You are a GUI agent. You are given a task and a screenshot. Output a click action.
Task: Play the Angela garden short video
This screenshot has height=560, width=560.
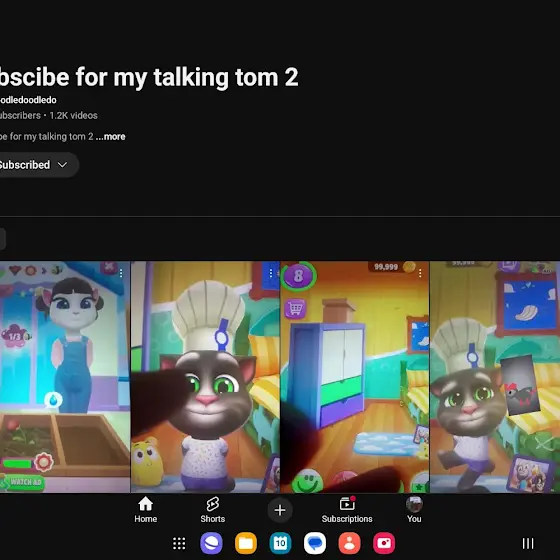click(x=65, y=377)
